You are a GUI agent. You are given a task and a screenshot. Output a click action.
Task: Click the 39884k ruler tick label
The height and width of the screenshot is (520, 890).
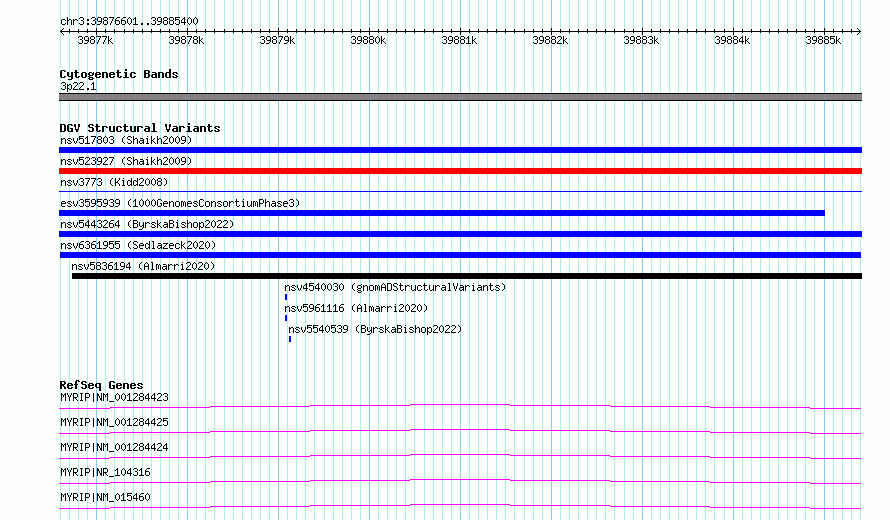pos(732,40)
